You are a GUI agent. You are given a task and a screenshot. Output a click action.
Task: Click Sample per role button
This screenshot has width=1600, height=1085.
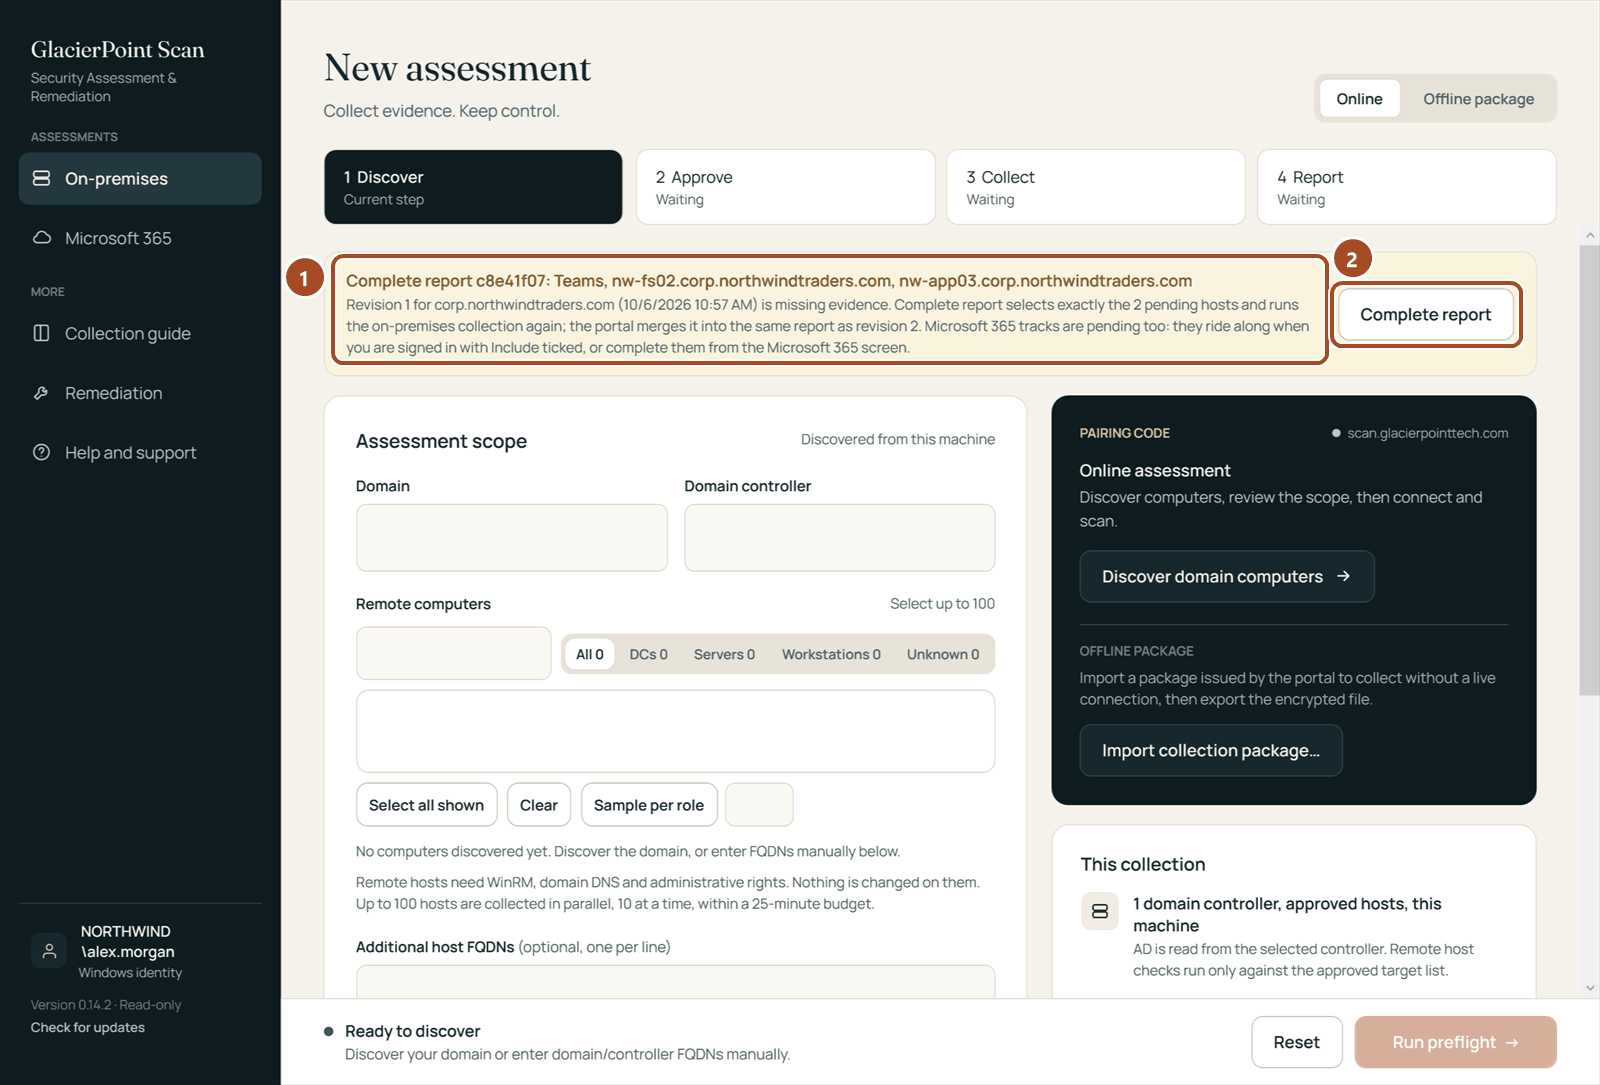649,805
